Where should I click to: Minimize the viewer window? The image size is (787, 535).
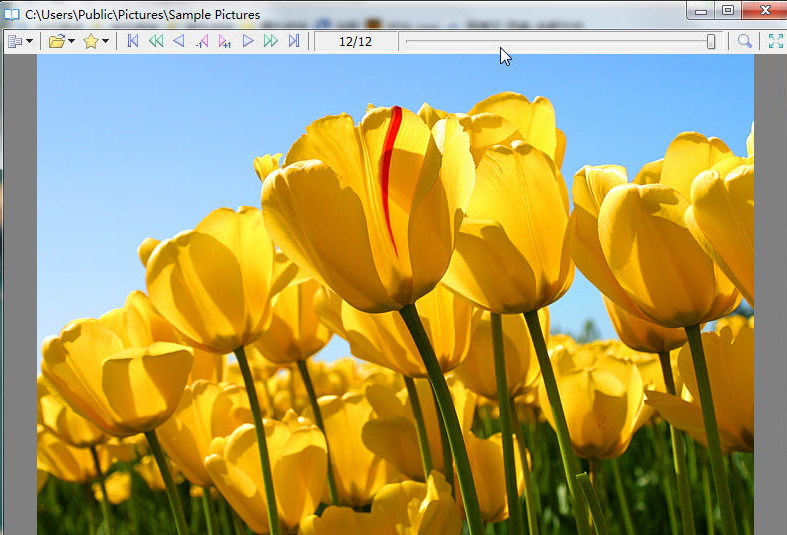coord(701,11)
